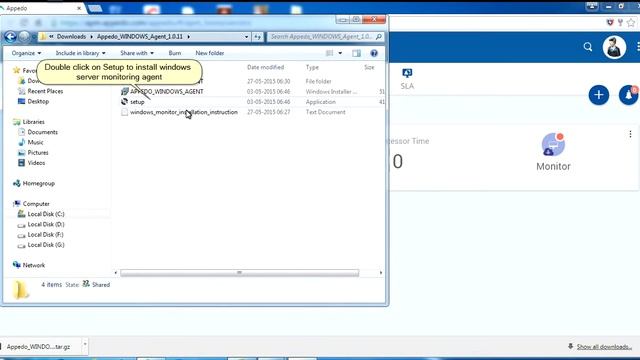Screen dimensions: 640x360
Task: Sort by Type column header
Action: click(x=312, y=67)
